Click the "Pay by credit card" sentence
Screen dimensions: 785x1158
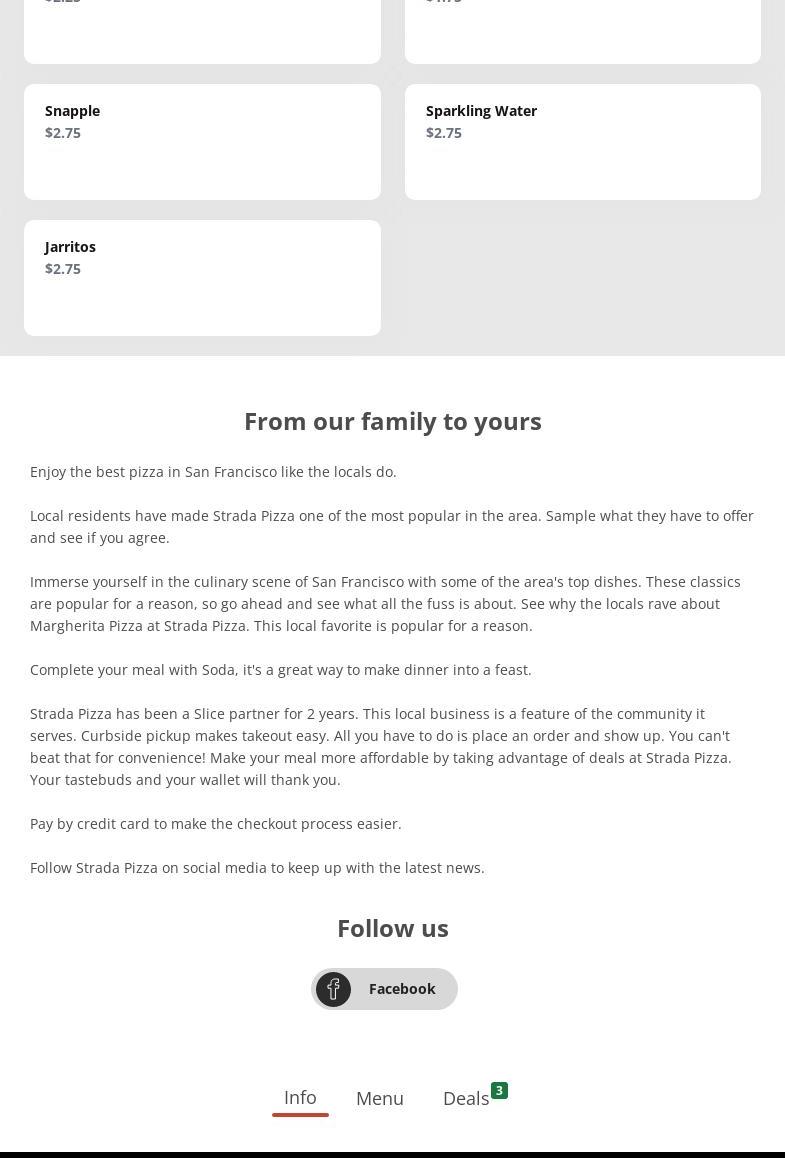(216, 824)
